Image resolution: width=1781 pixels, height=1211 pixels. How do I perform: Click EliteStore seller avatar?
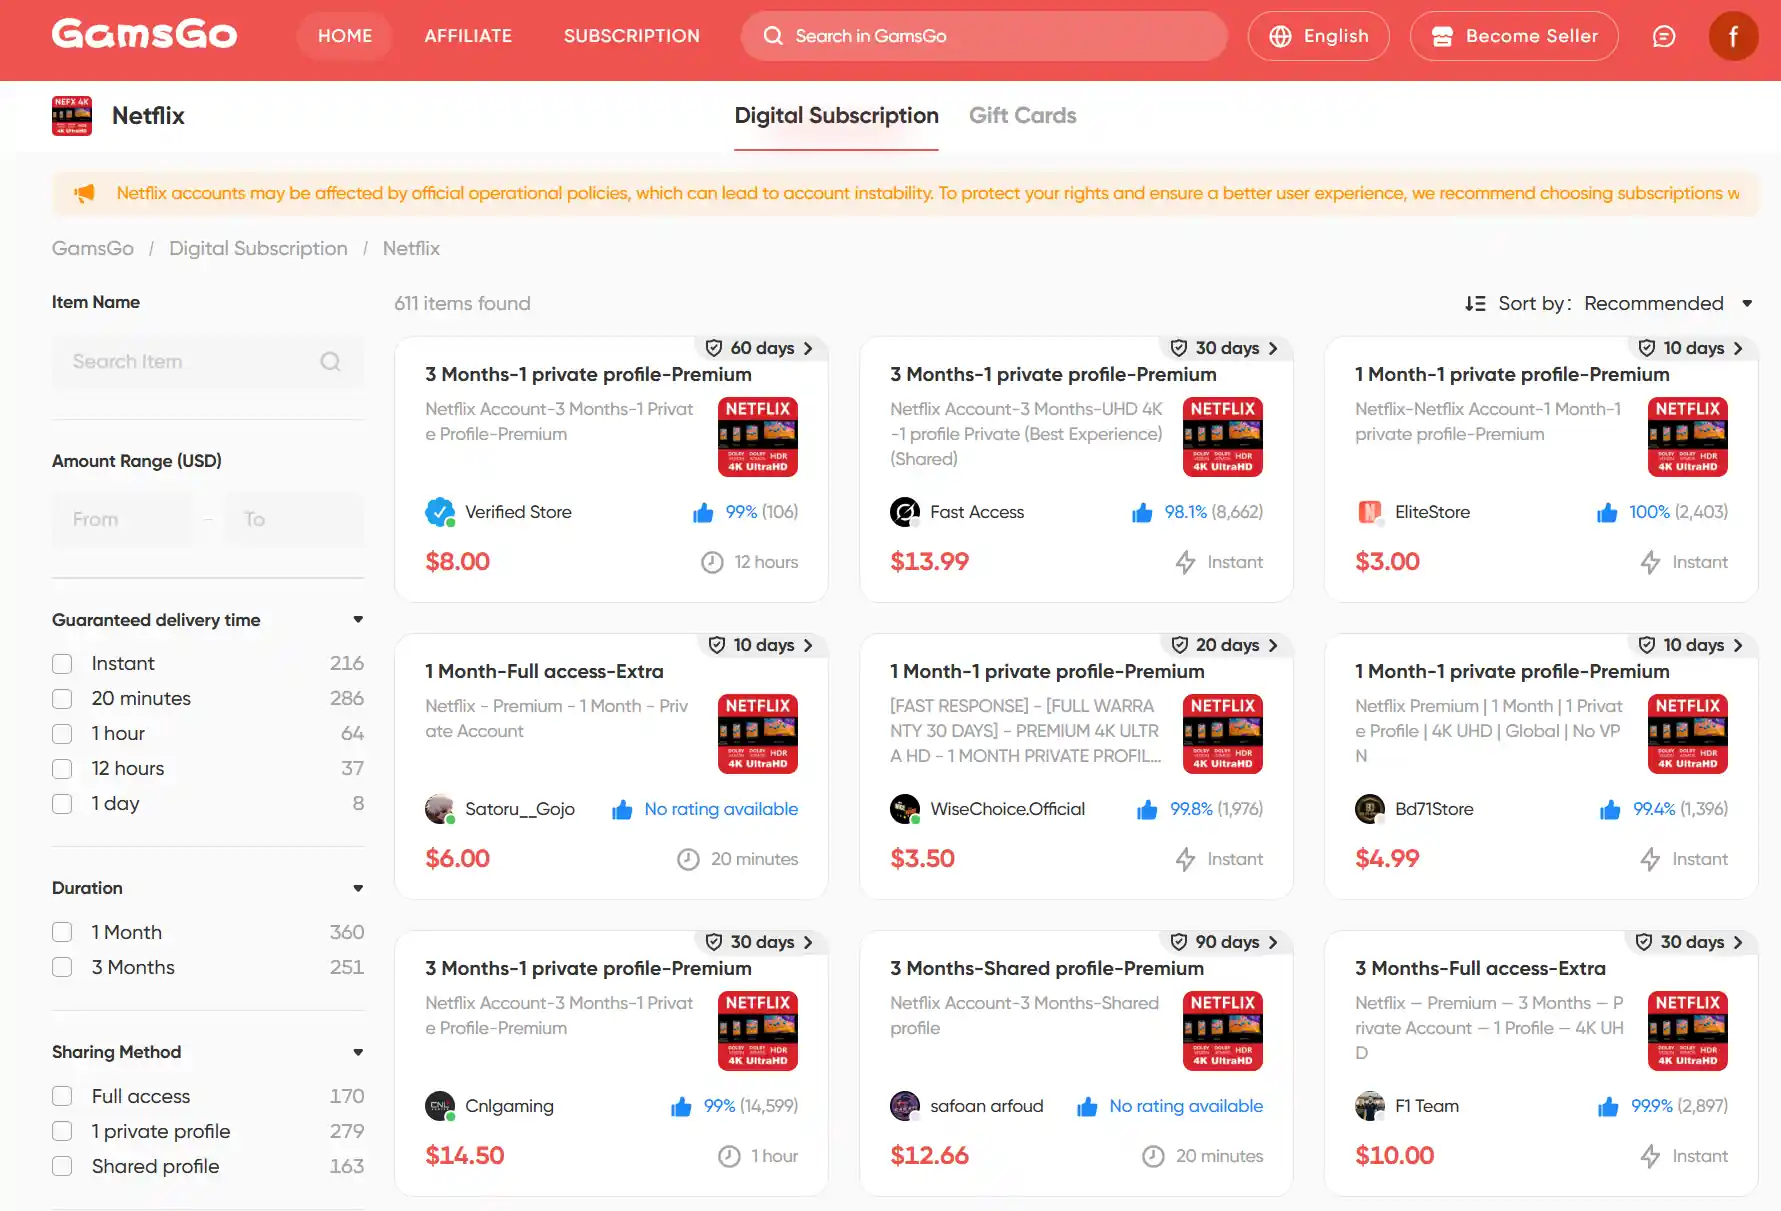[1370, 512]
